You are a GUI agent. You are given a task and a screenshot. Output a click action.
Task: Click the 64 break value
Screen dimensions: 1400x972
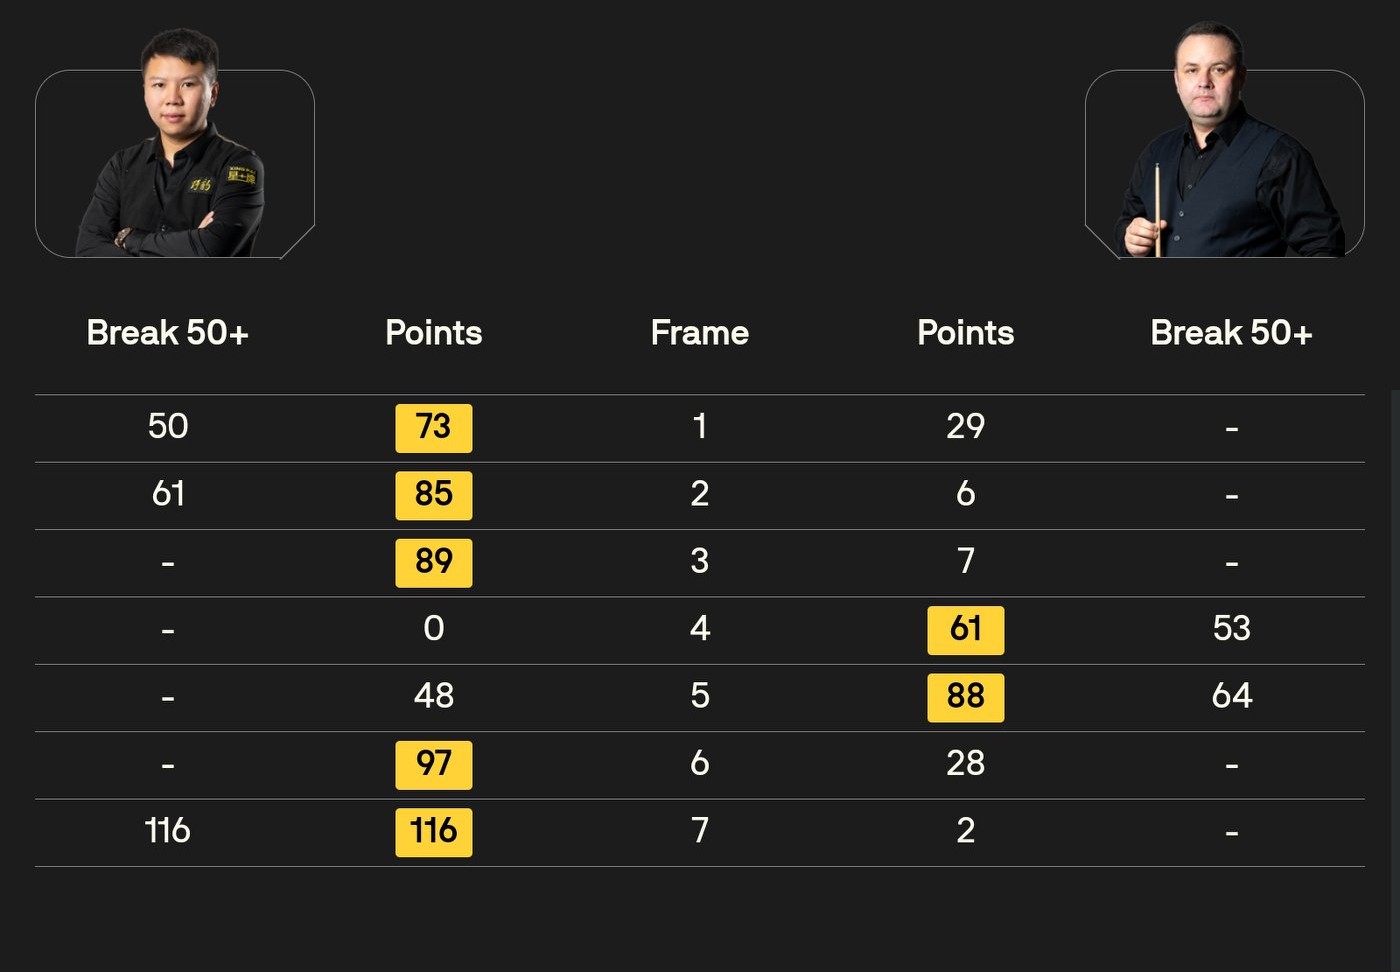(x=1231, y=696)
